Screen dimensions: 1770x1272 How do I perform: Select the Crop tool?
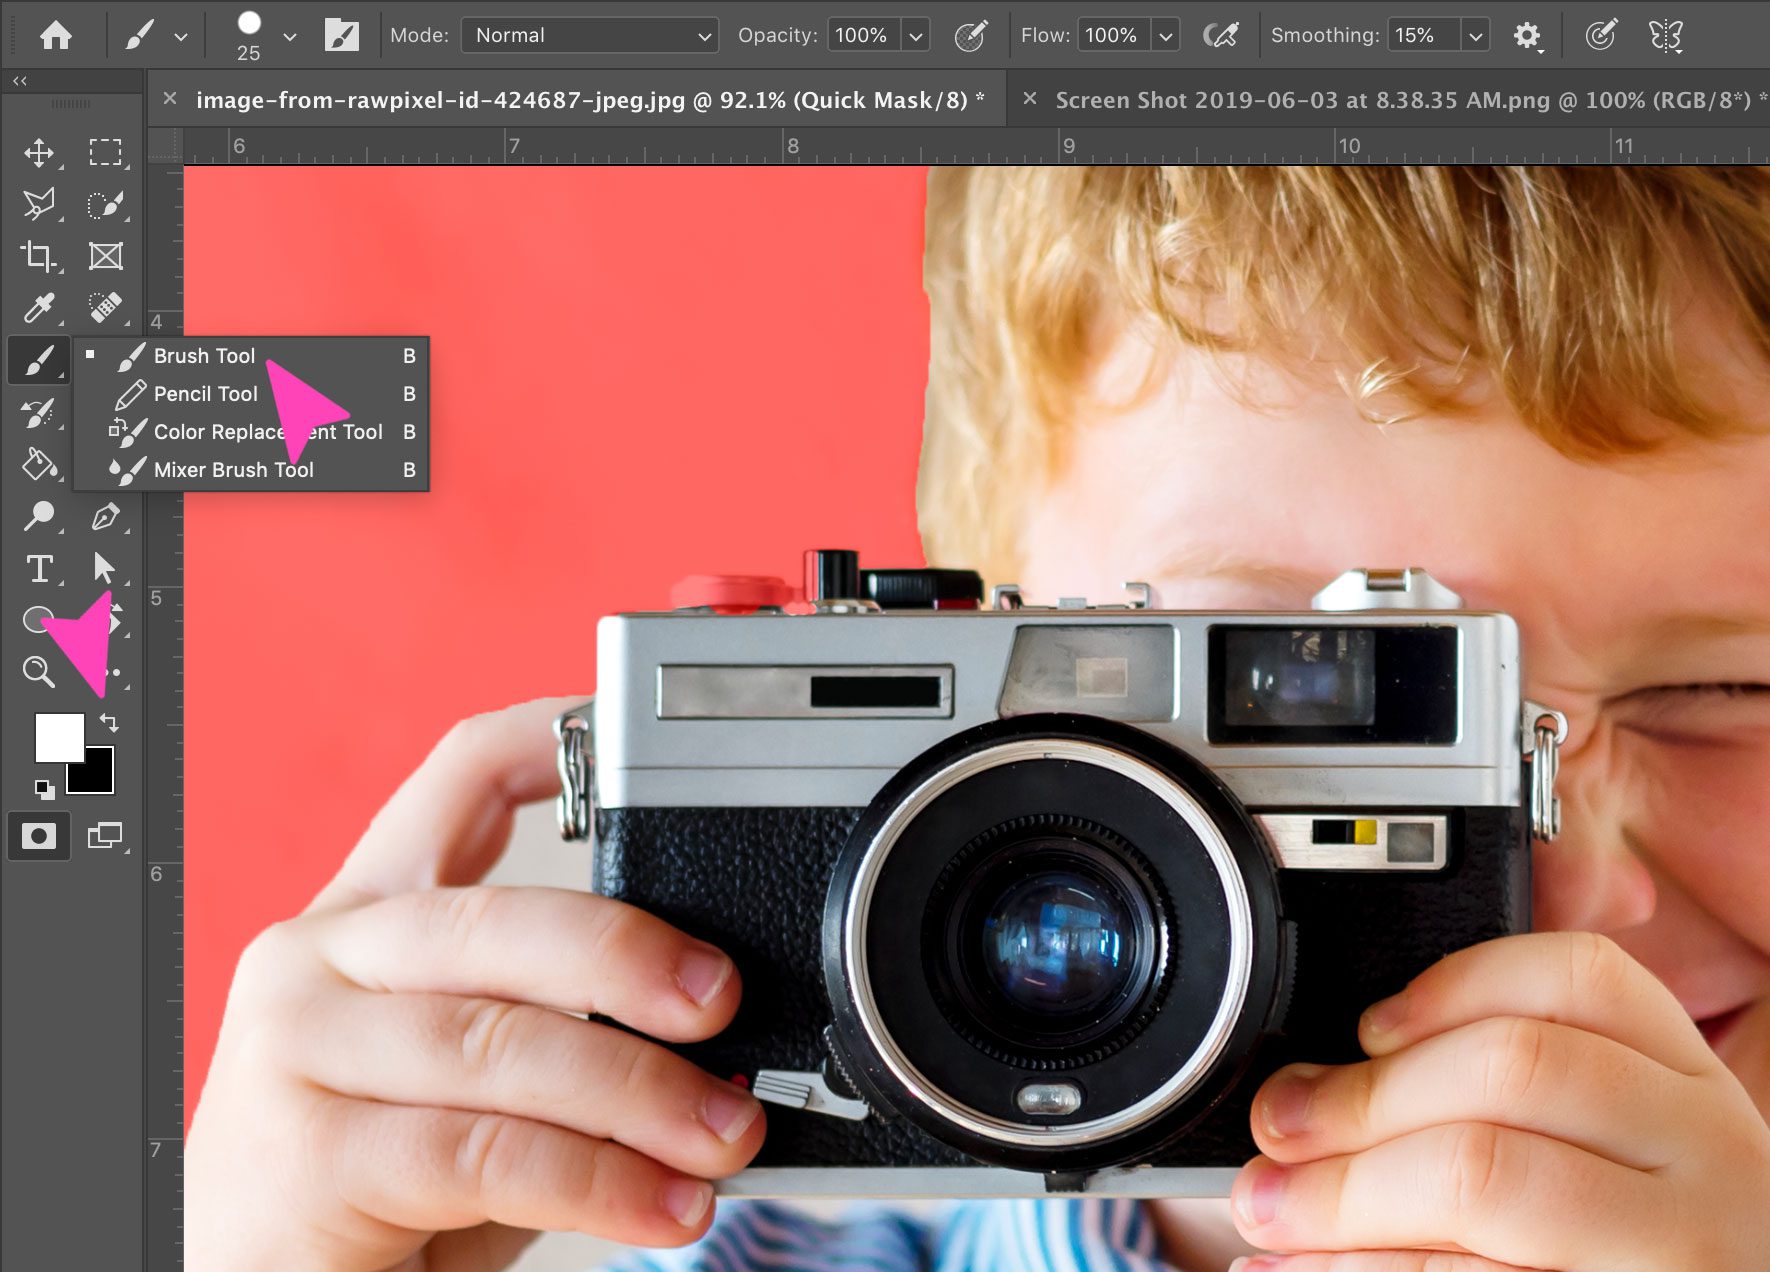(36, 256)
